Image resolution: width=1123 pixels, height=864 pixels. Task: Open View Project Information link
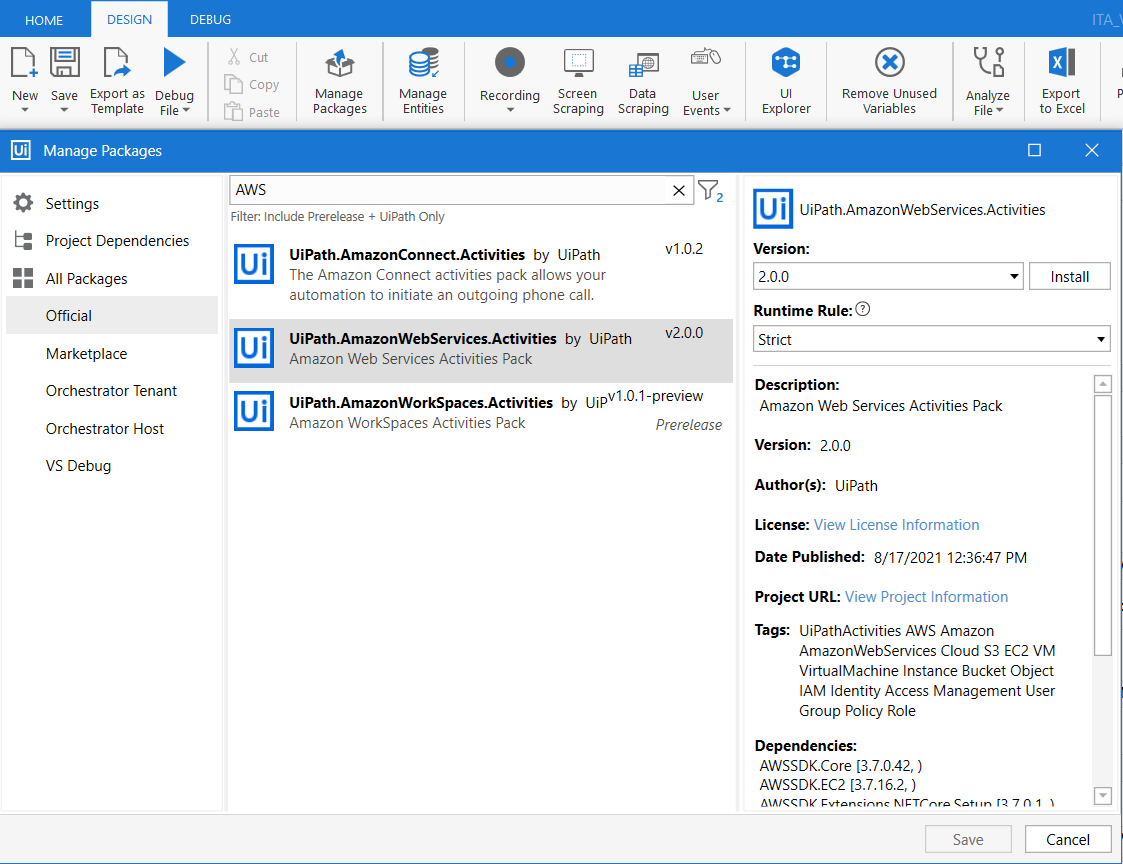coord(926,597)
